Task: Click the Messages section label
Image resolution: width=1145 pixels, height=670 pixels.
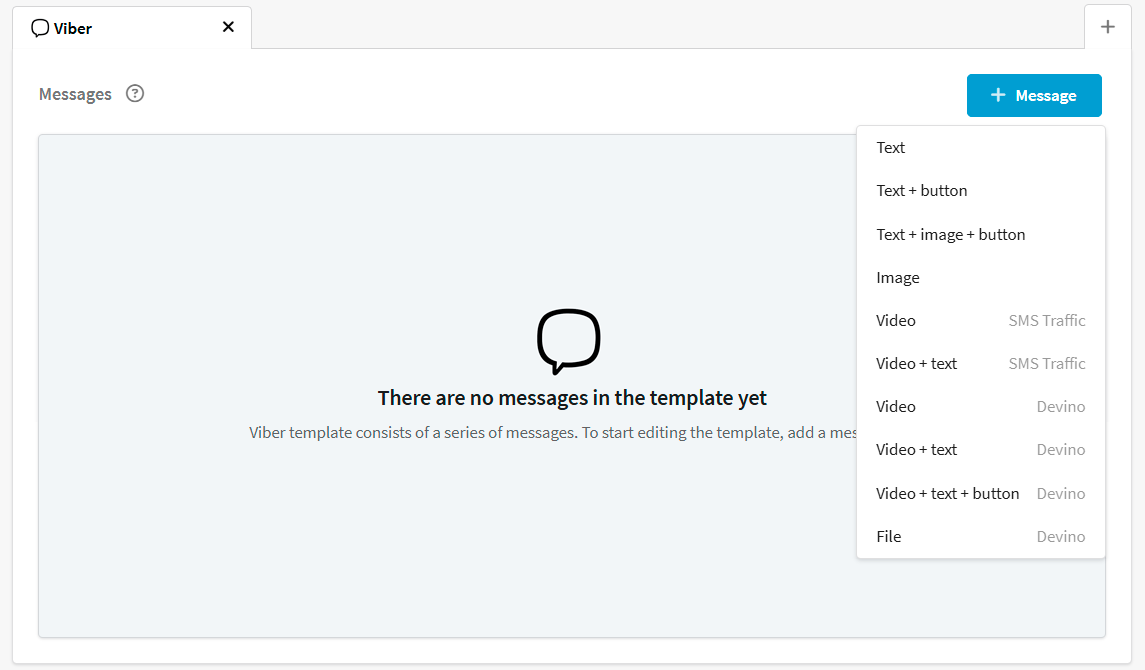Action: pyautogui.click(x=75, y=94)
